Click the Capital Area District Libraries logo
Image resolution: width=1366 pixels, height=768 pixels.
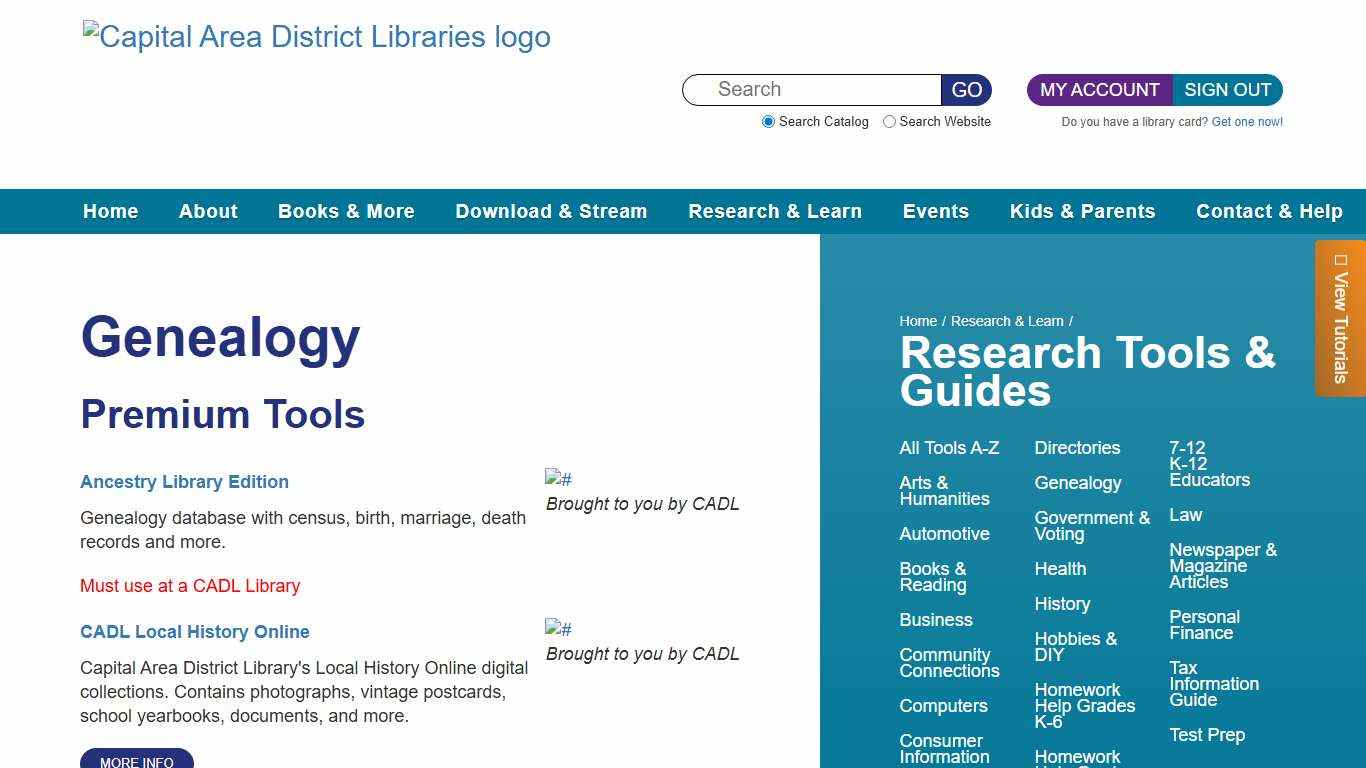315,36
